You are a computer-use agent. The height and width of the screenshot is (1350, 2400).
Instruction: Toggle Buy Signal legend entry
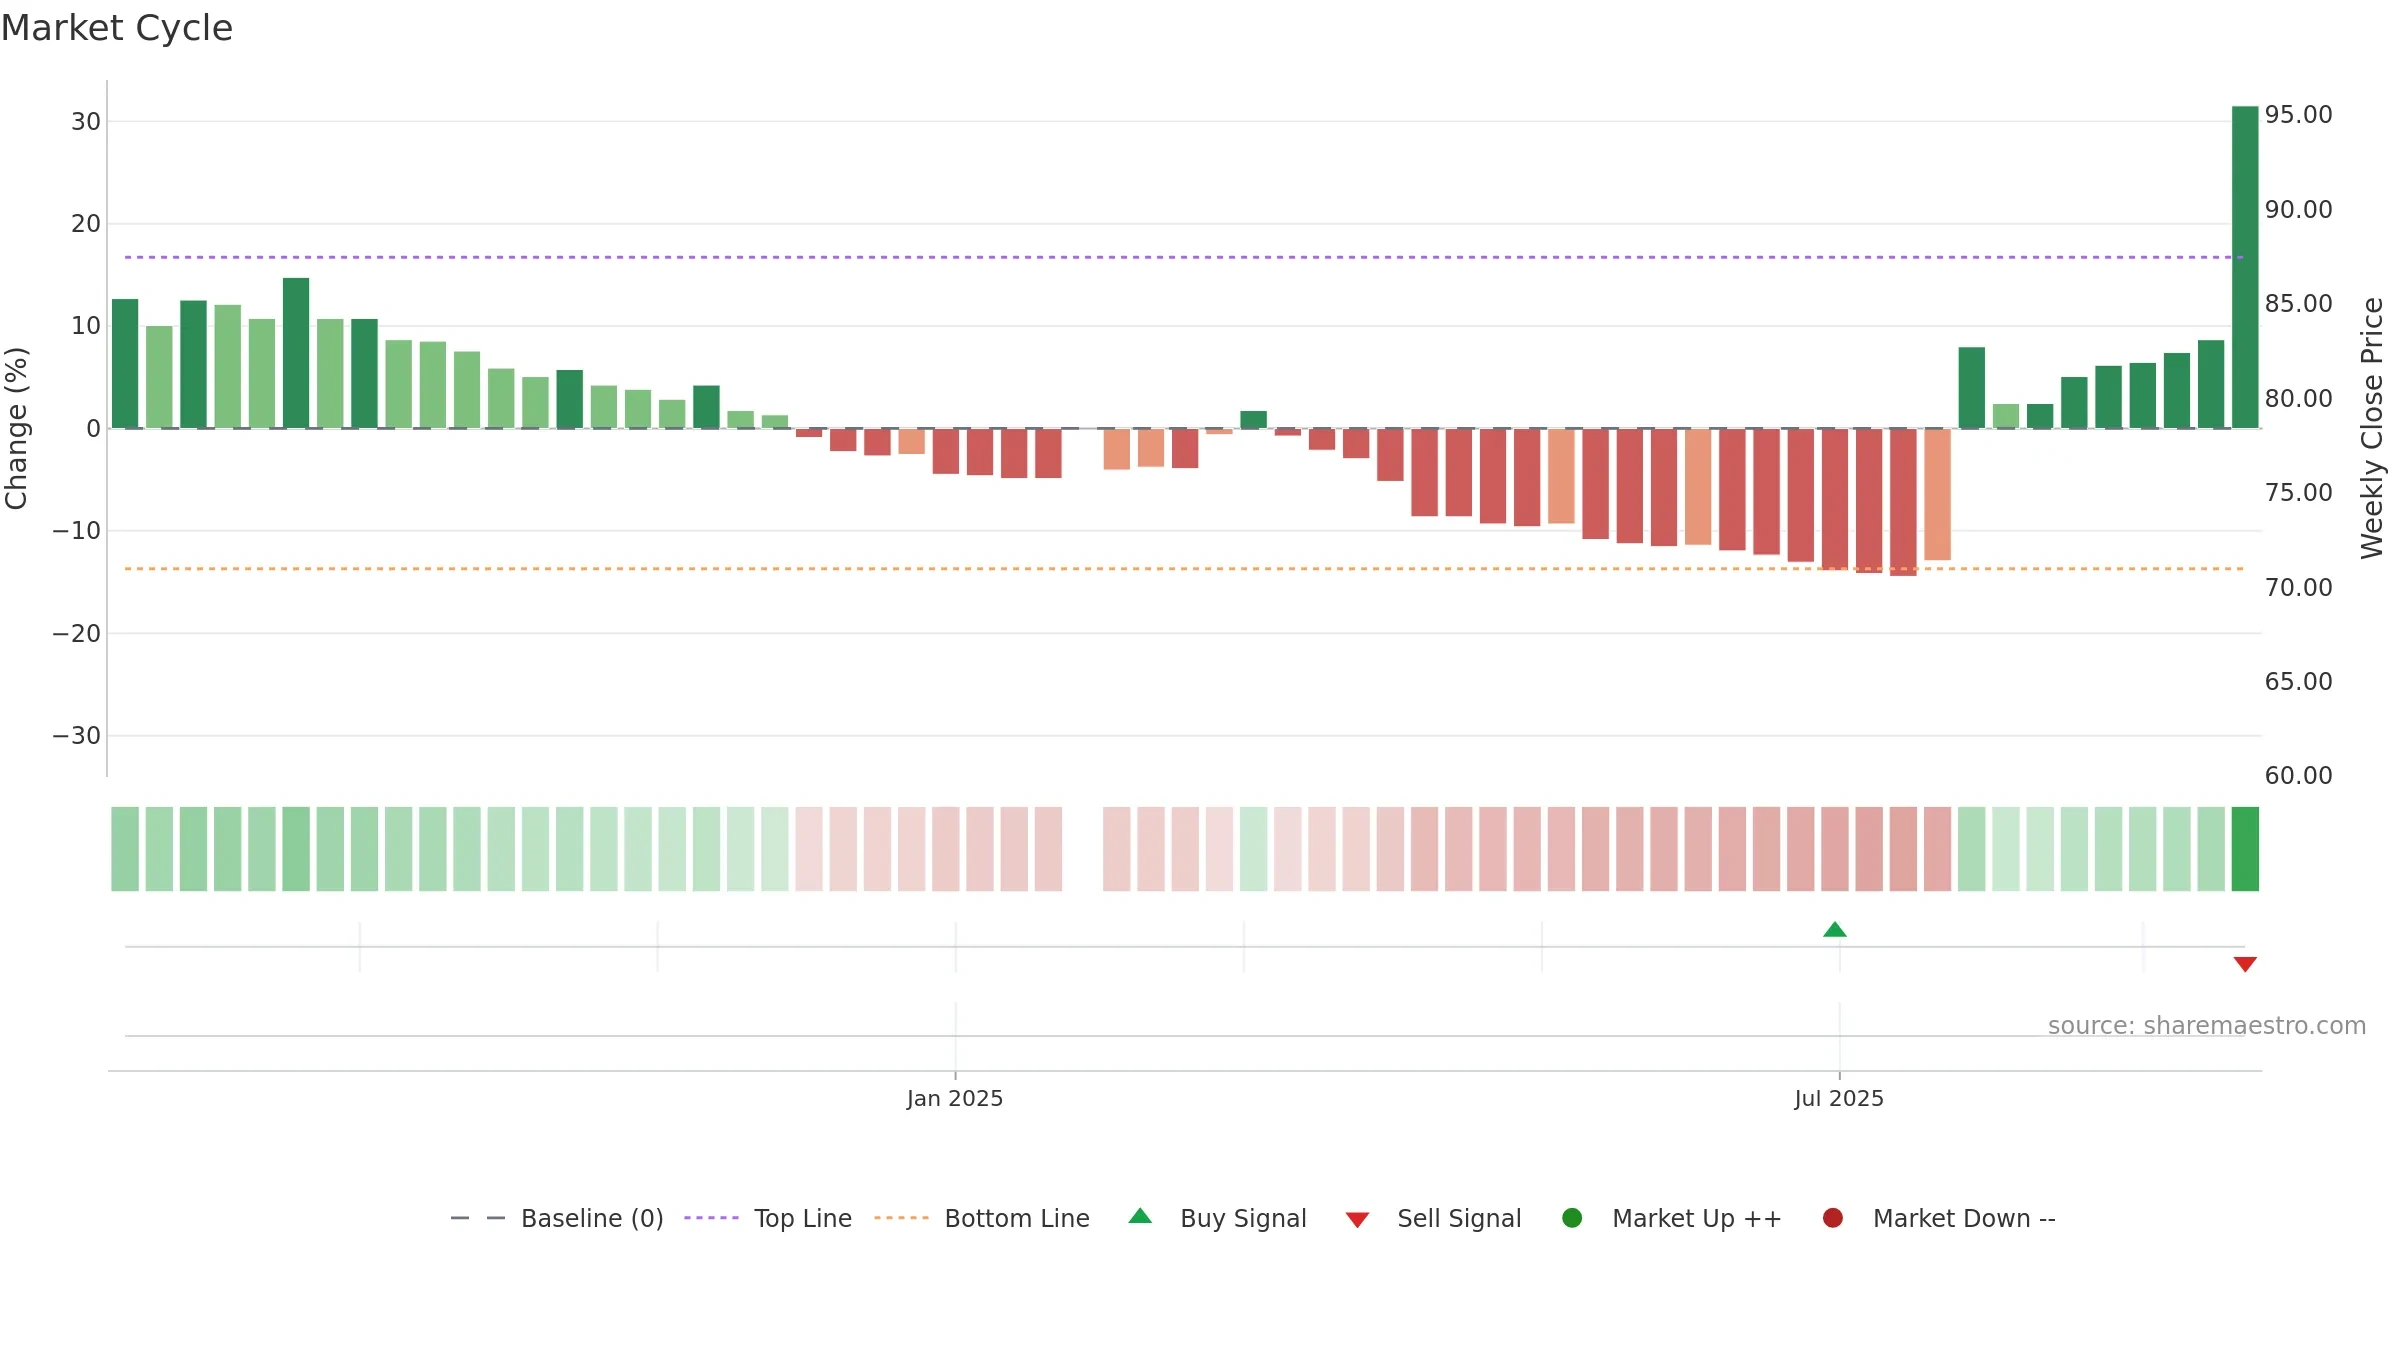click(1217, 1218)
